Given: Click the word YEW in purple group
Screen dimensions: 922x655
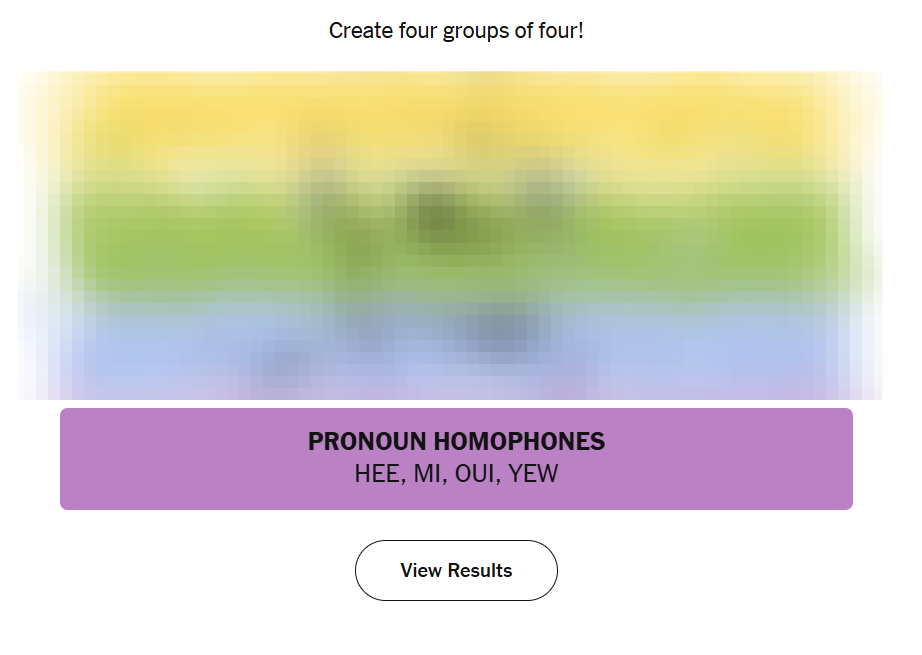Looking at the screenshot, I should tap(533, 474).
